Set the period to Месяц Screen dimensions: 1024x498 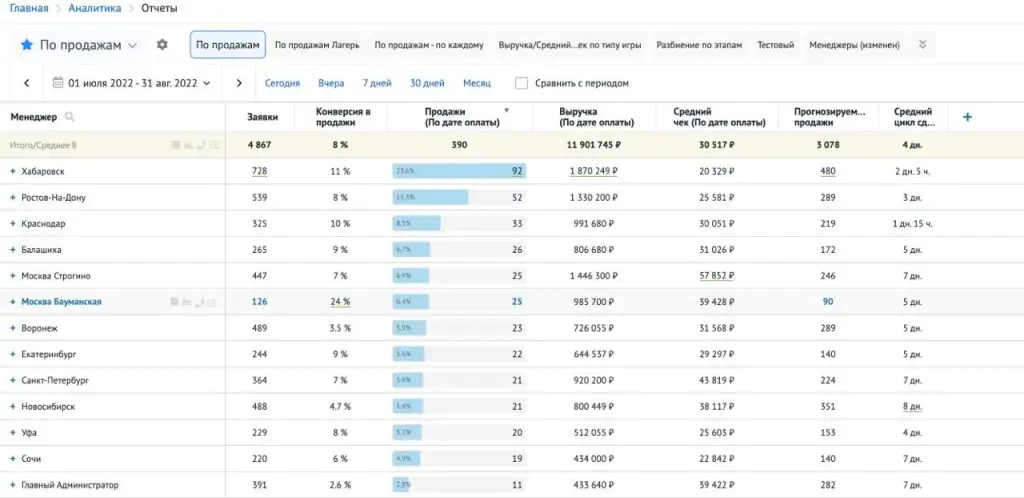point(477,83)
